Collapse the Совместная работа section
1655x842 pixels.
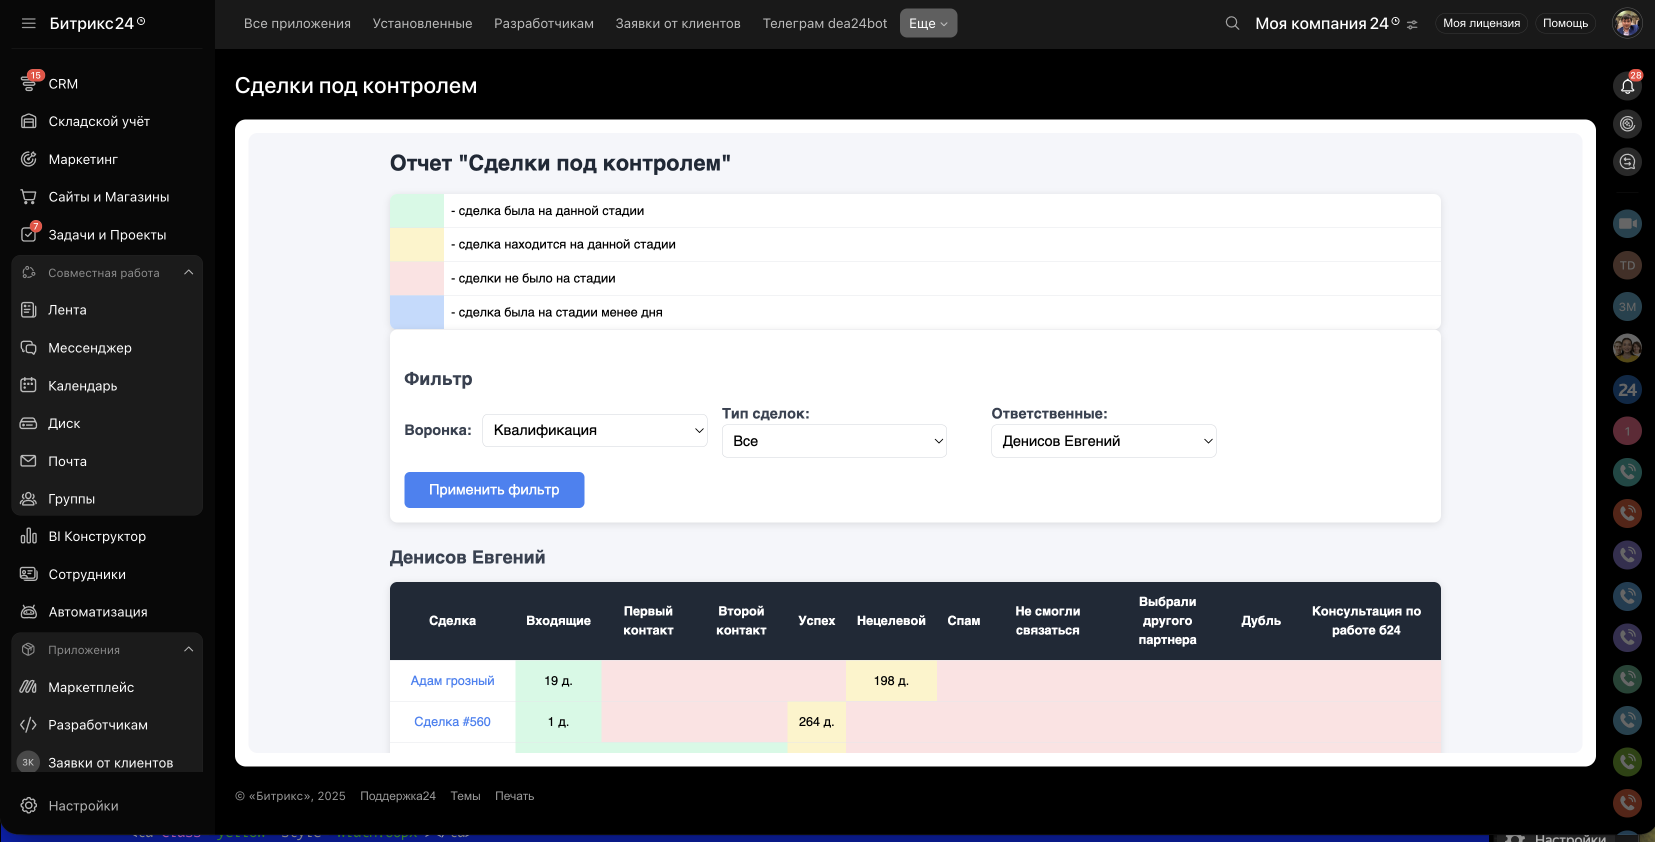pyautogui.click(x=188, y=273)
